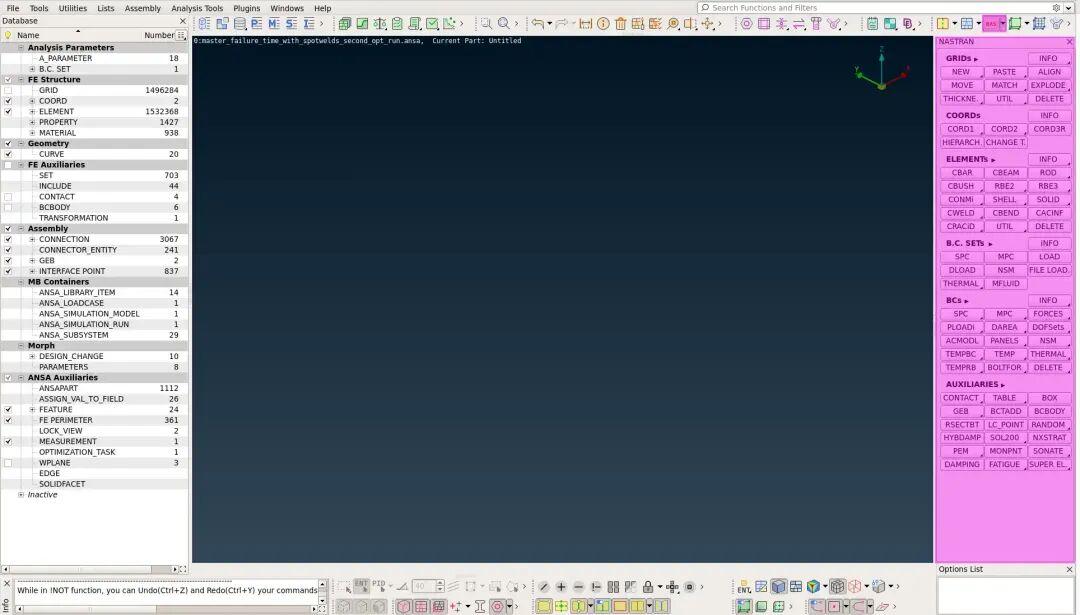Open the Undo history dropdown arrow
1080x615 pixels.
[x=550, y=24]
